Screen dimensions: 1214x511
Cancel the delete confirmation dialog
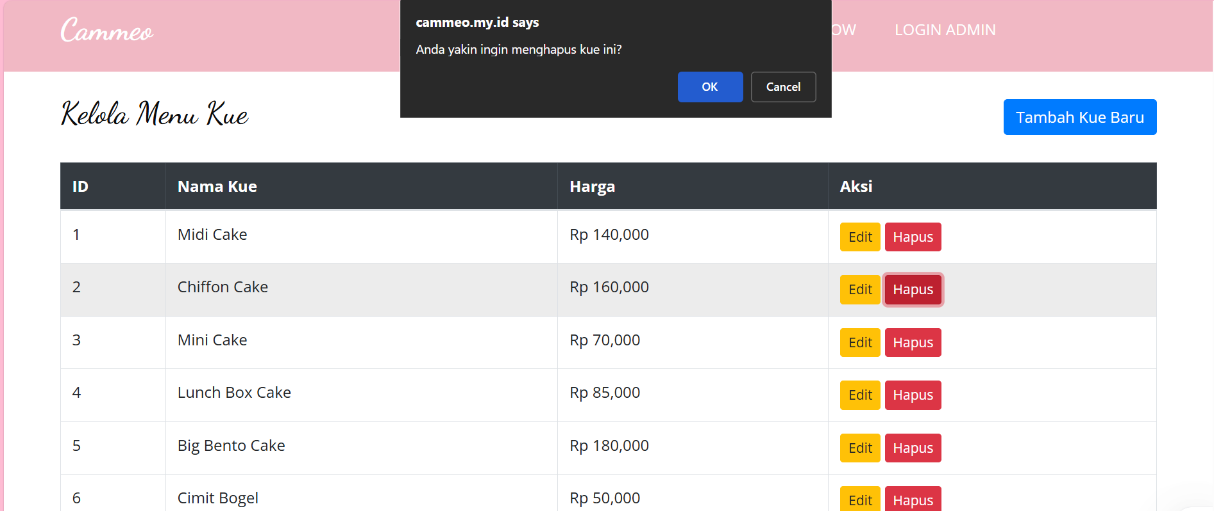coord(783,87)
